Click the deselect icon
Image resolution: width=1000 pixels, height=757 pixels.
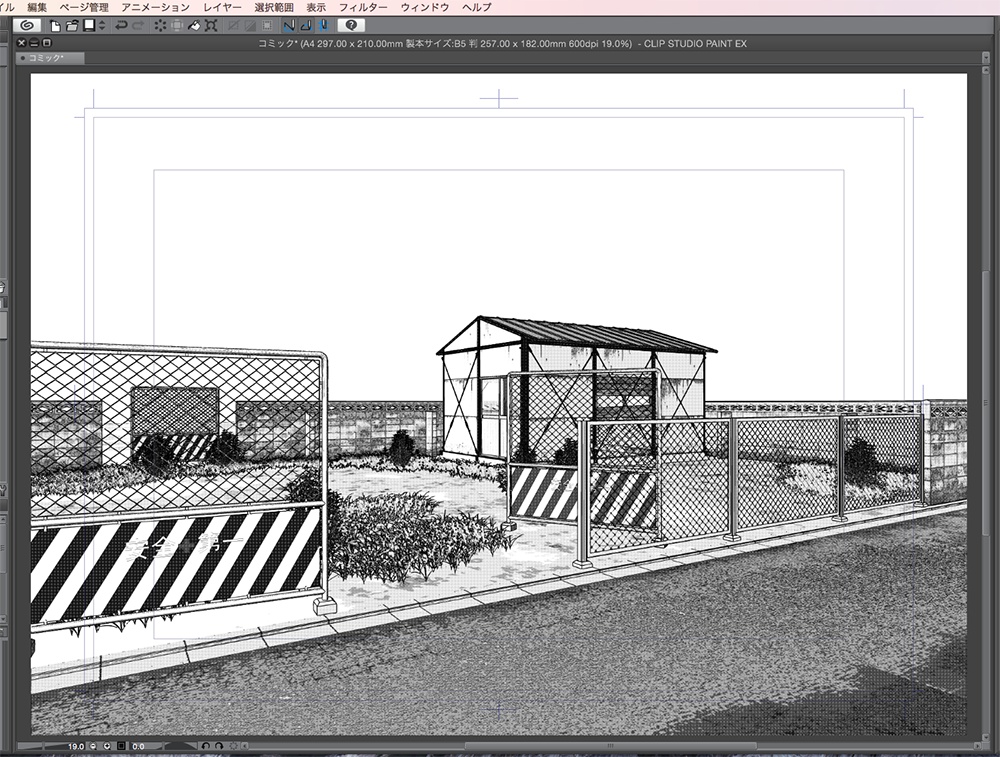[233, 26]
